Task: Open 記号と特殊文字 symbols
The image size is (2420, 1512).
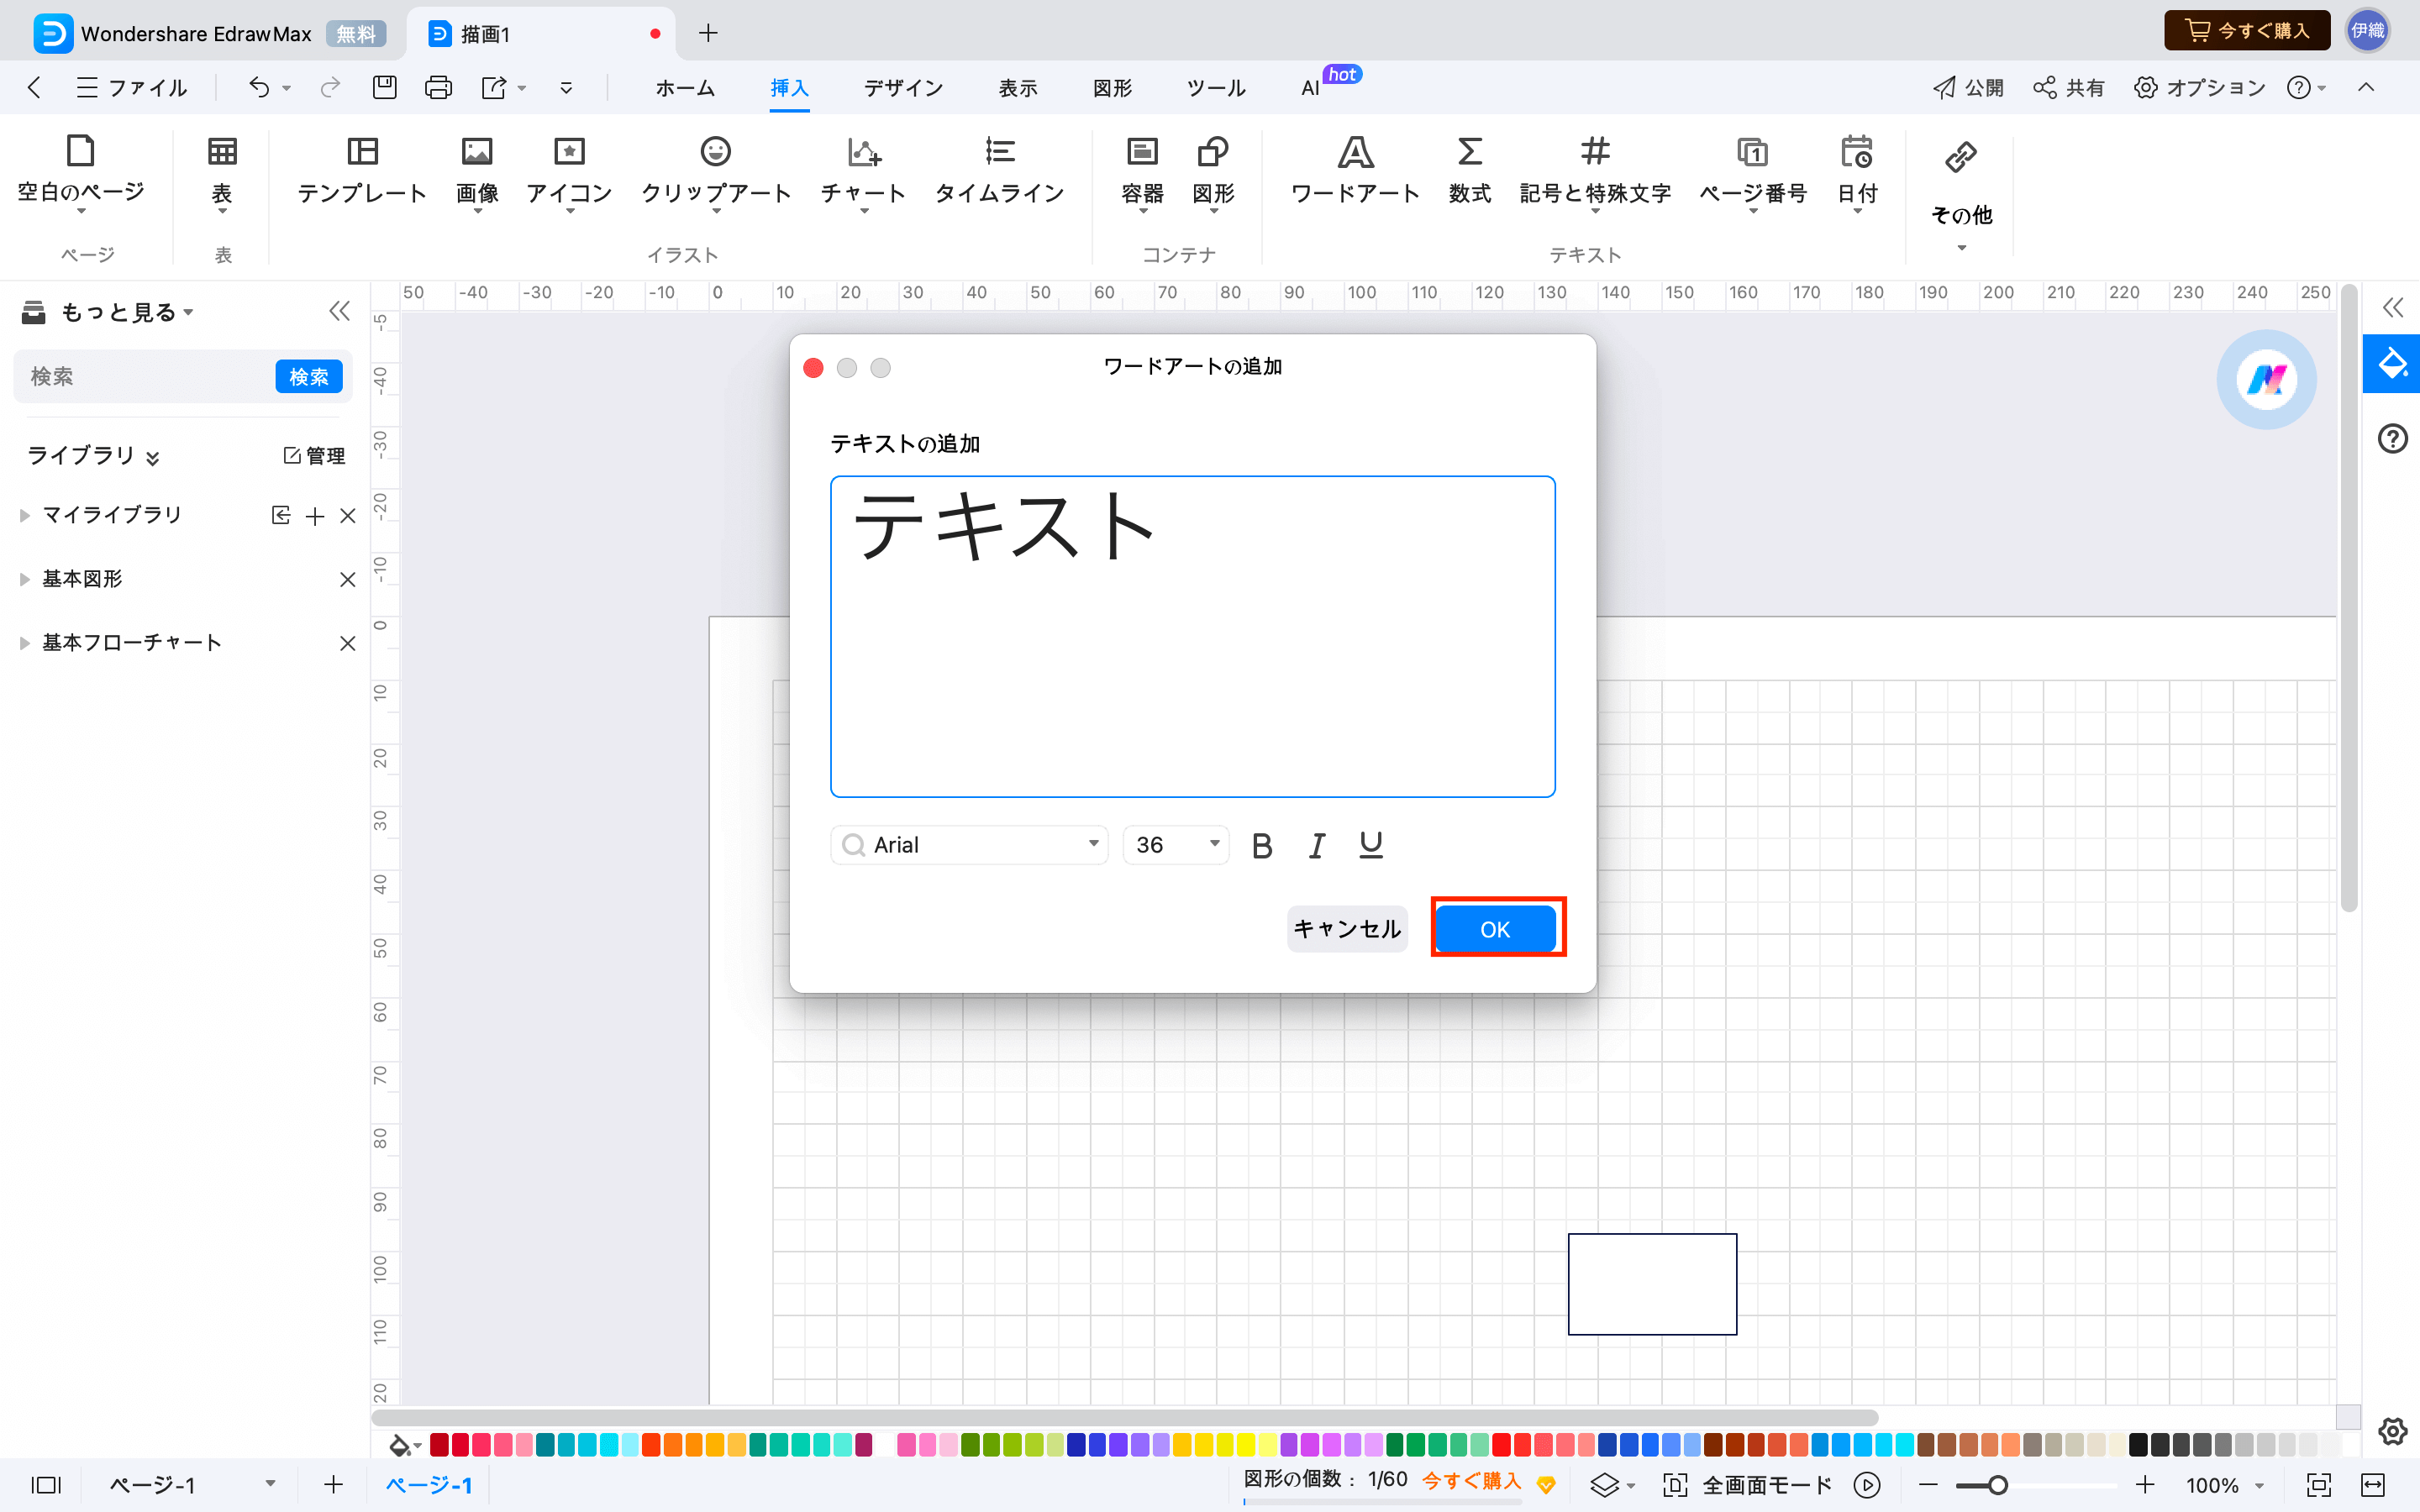Action: pyautogui.click(x=1595, y=171)
